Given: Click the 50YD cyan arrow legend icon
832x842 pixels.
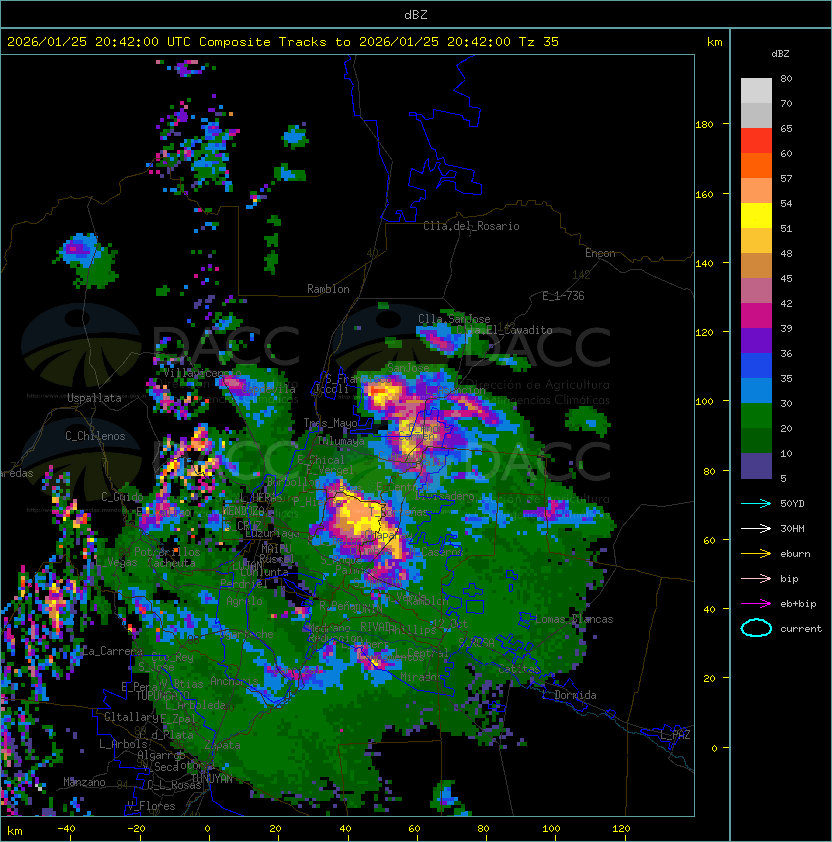Looking at the screenshot, I should 756,503.
